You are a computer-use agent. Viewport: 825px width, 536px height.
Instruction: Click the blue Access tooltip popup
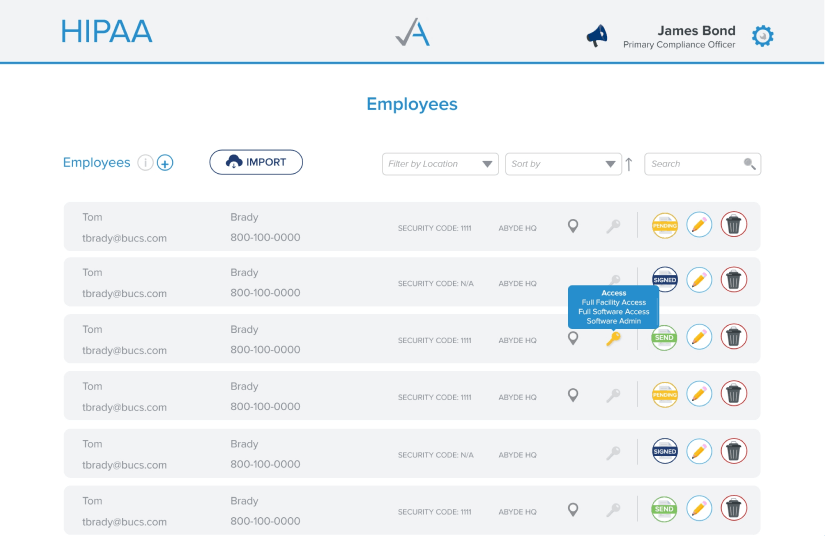point(613,307)
